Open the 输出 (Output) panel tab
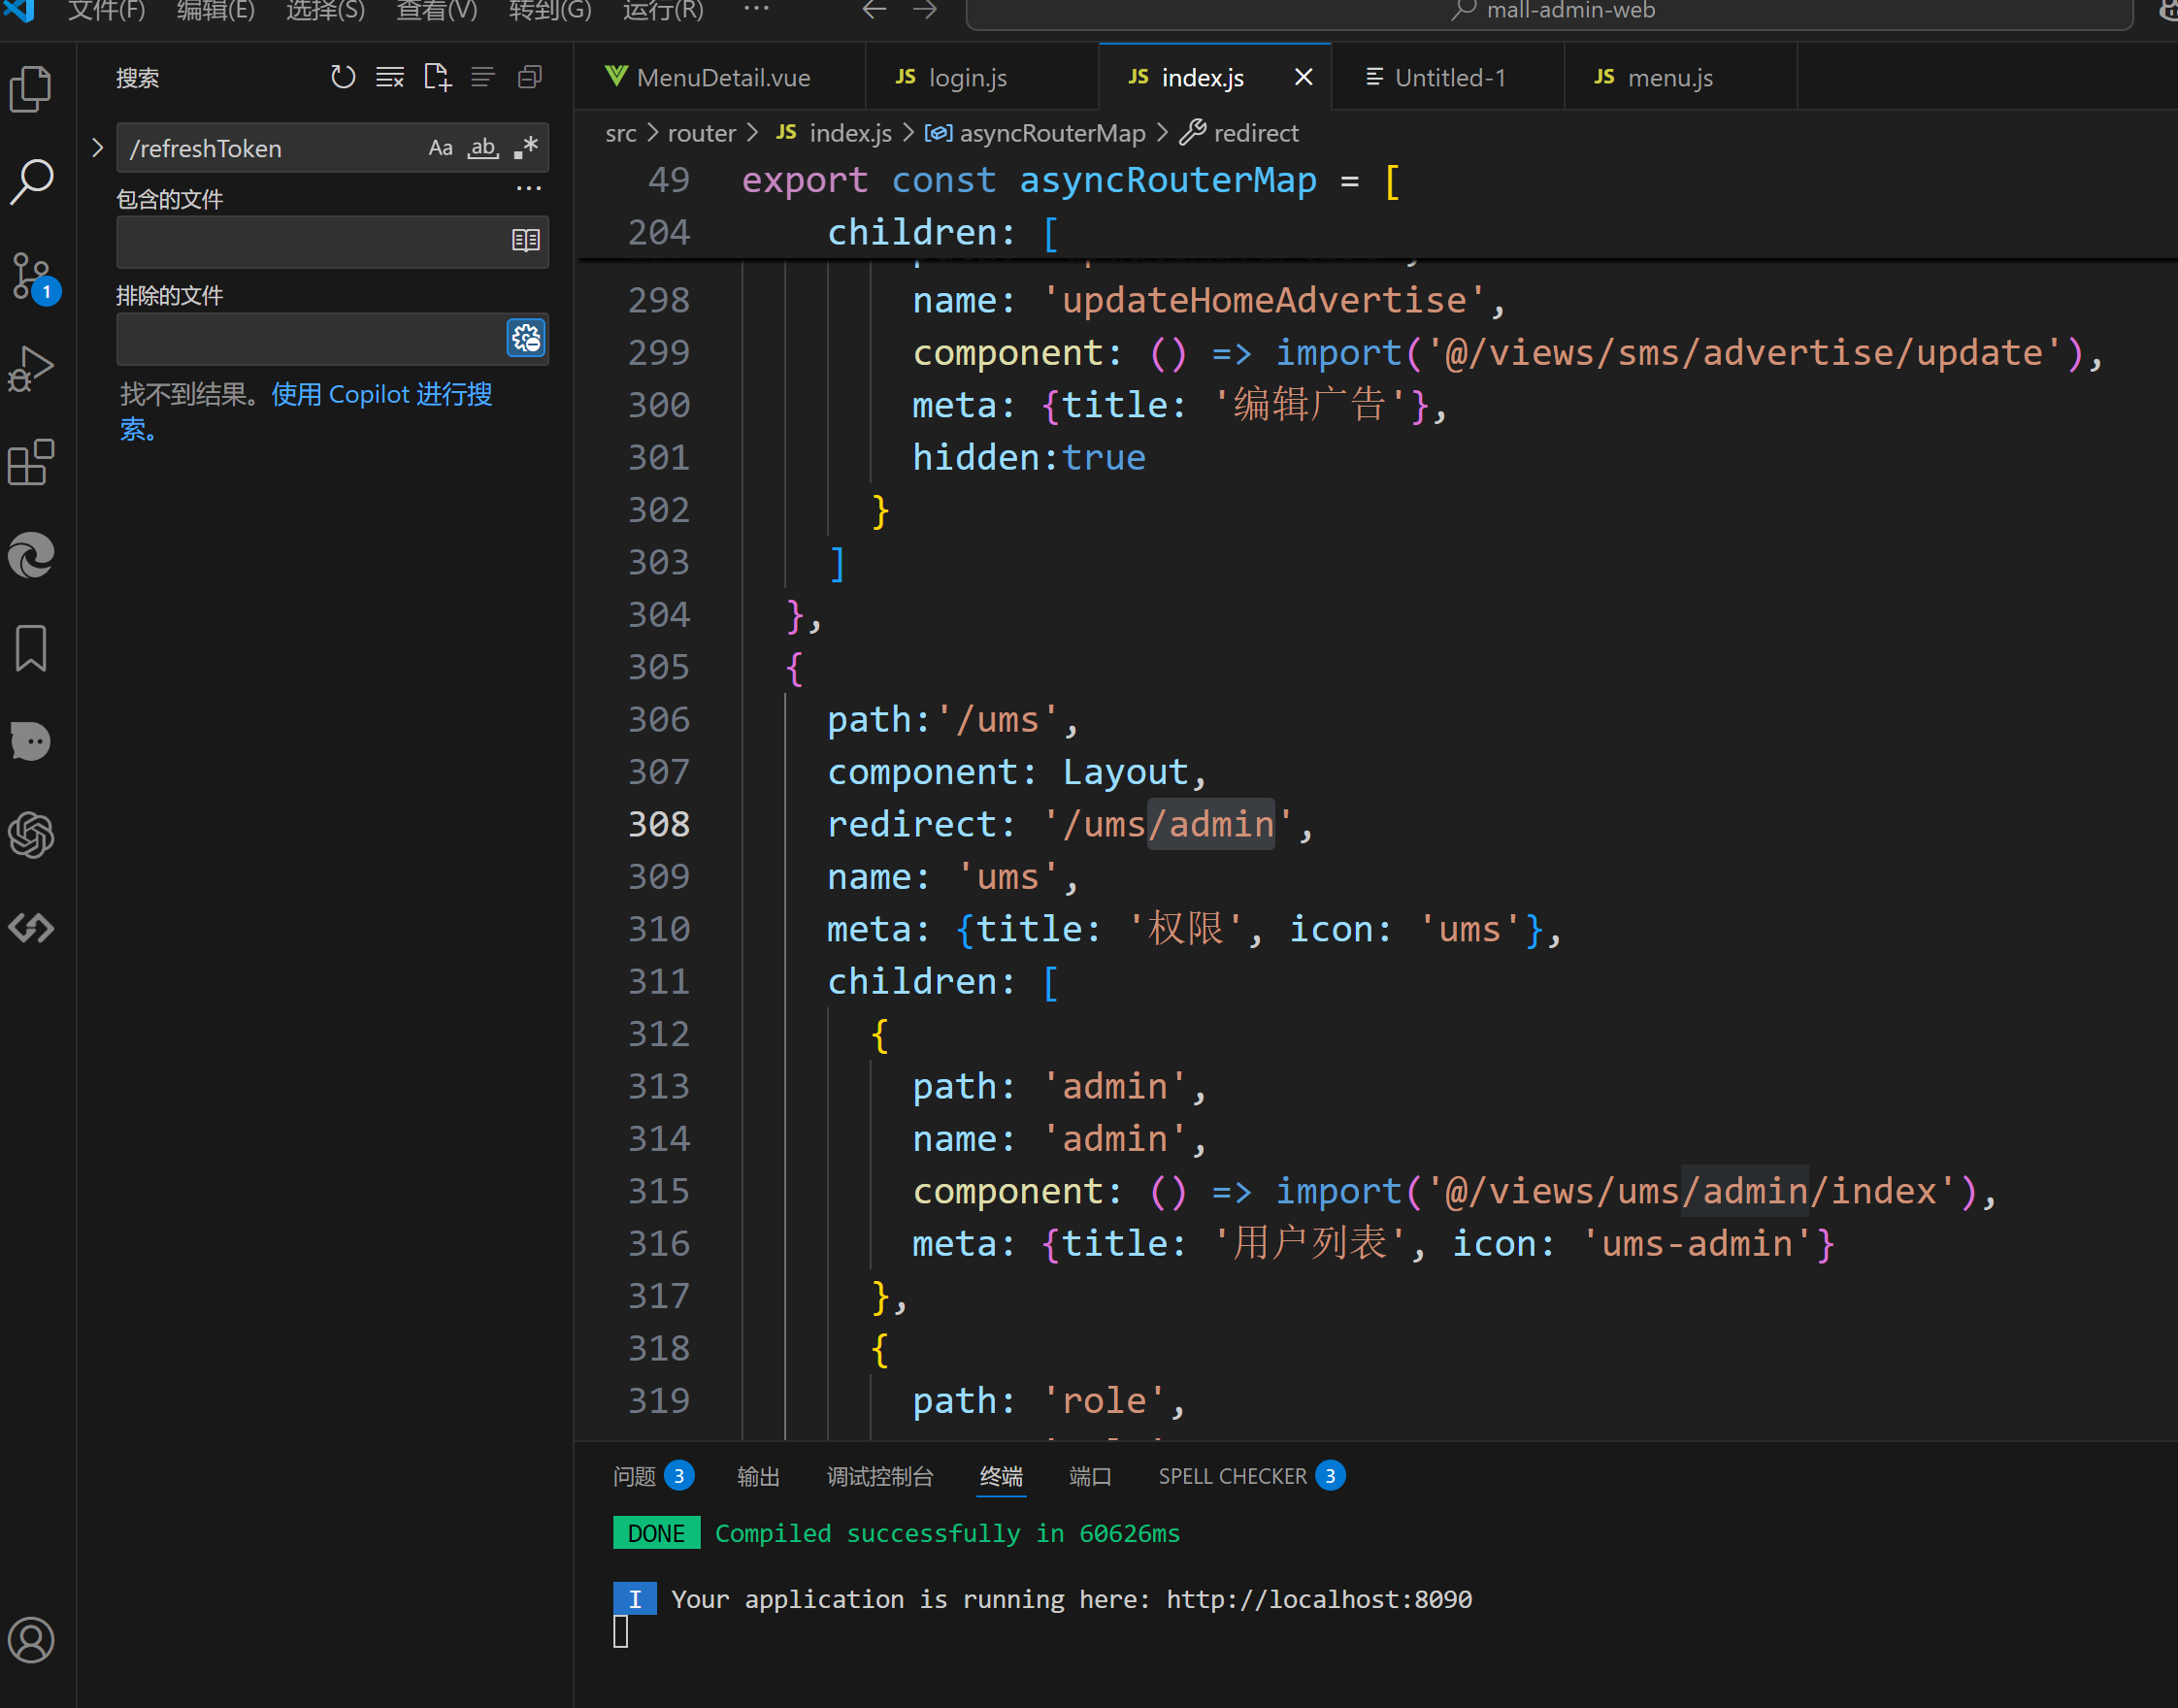The width and height of the screenshot is (2178, 1708). pos(758,1476)
